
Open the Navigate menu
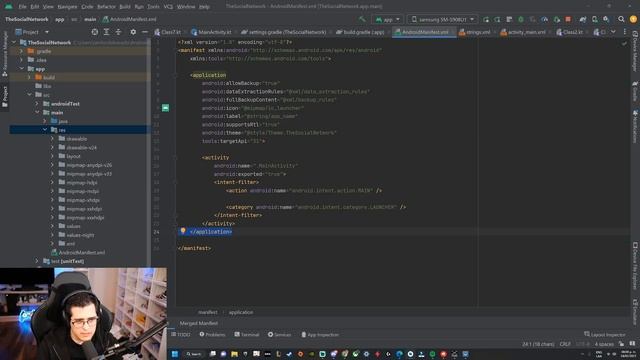point(67,7)
